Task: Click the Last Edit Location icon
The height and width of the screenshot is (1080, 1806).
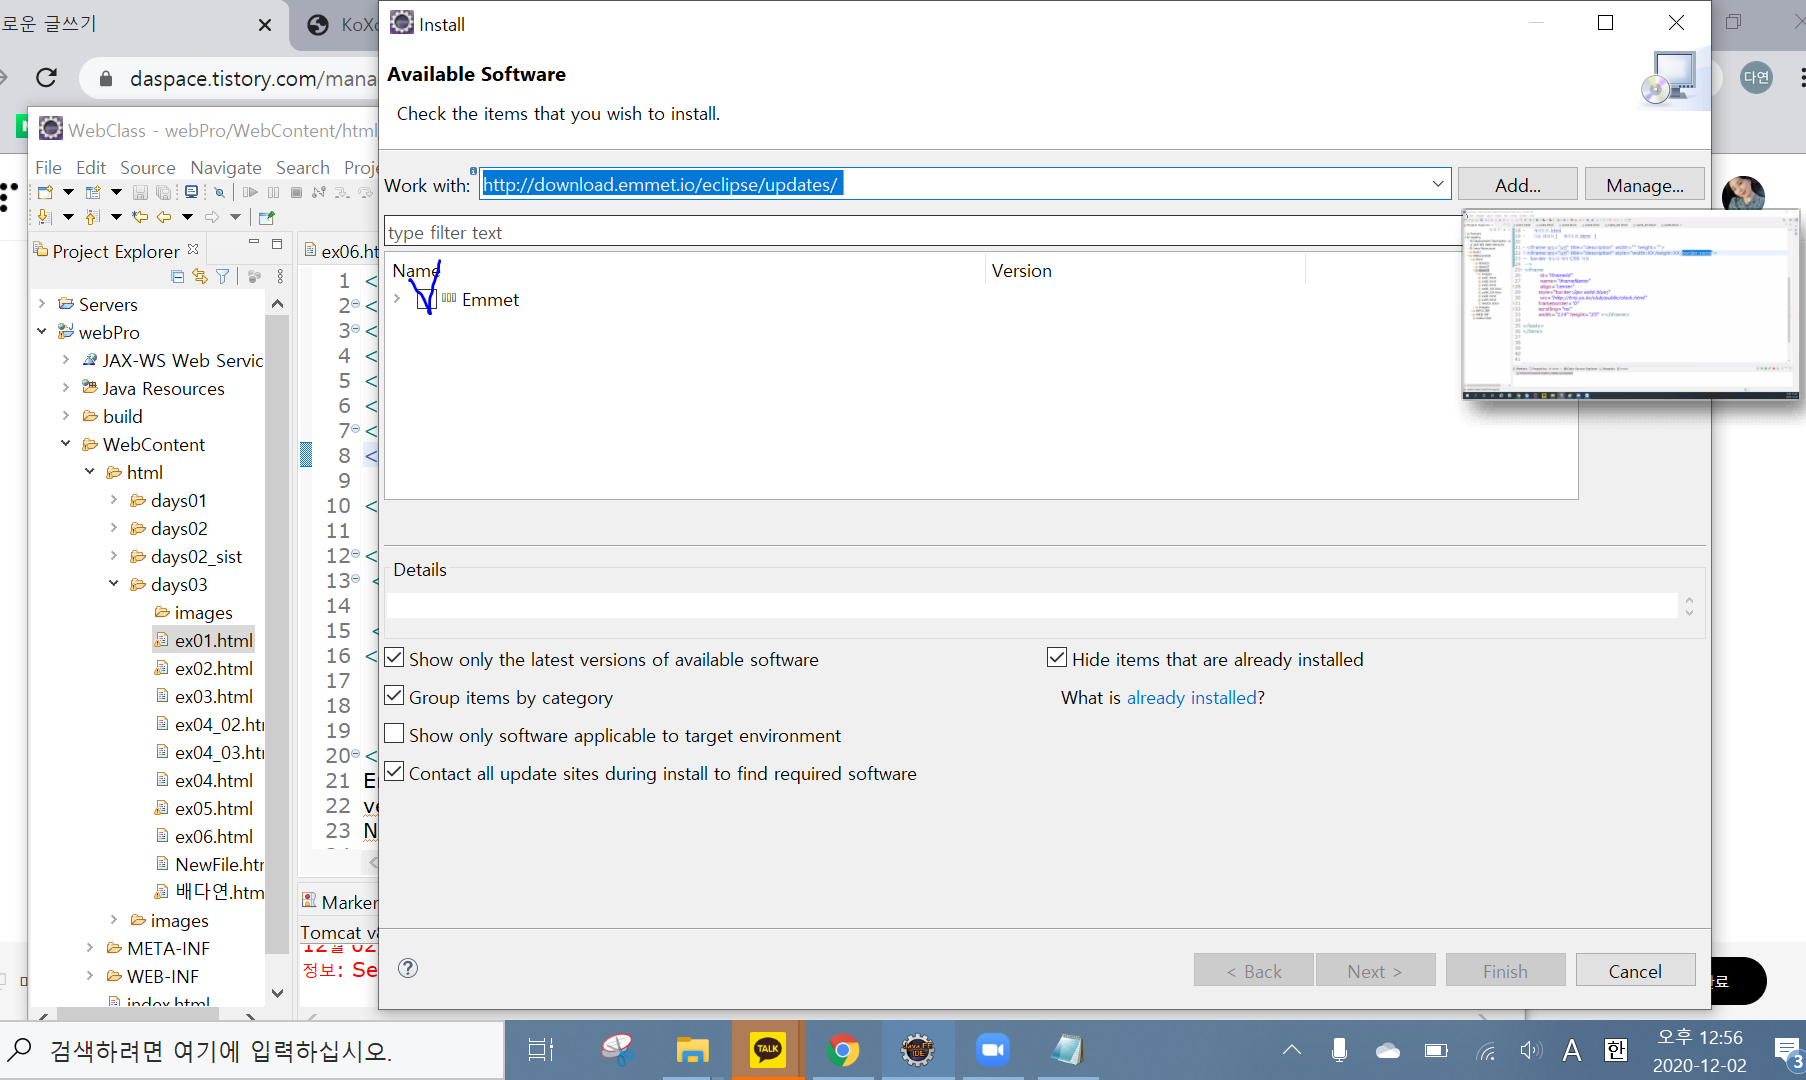Action: (x=140, y=217)
